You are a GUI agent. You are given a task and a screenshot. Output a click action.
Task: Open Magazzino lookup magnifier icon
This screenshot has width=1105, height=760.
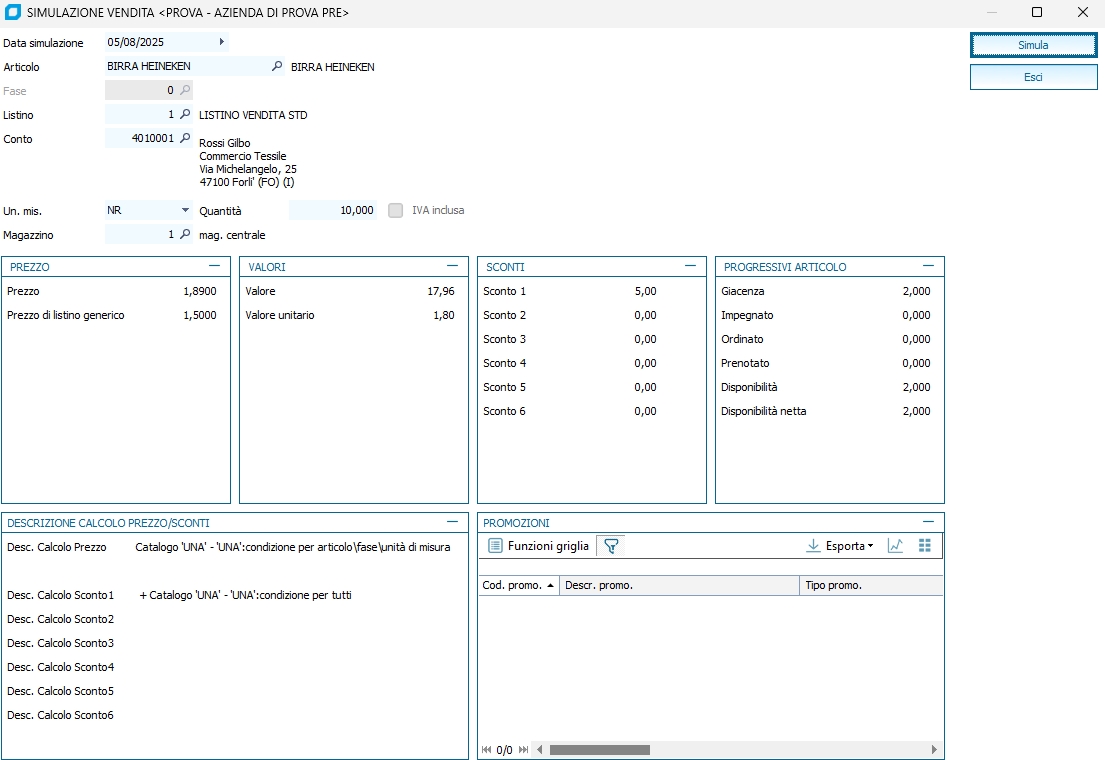coord(185,234)
